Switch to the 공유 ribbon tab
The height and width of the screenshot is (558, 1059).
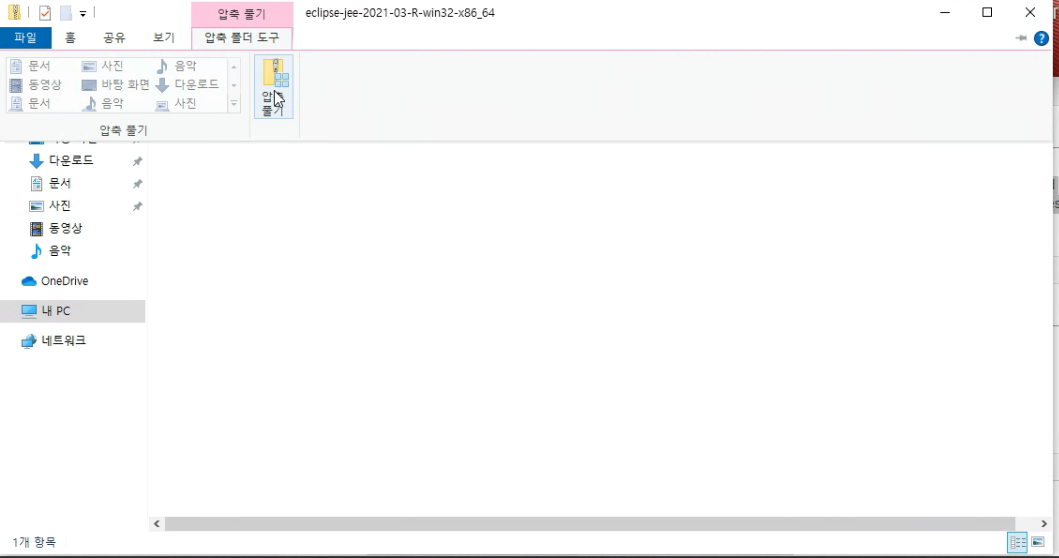(x=114, y=37)
